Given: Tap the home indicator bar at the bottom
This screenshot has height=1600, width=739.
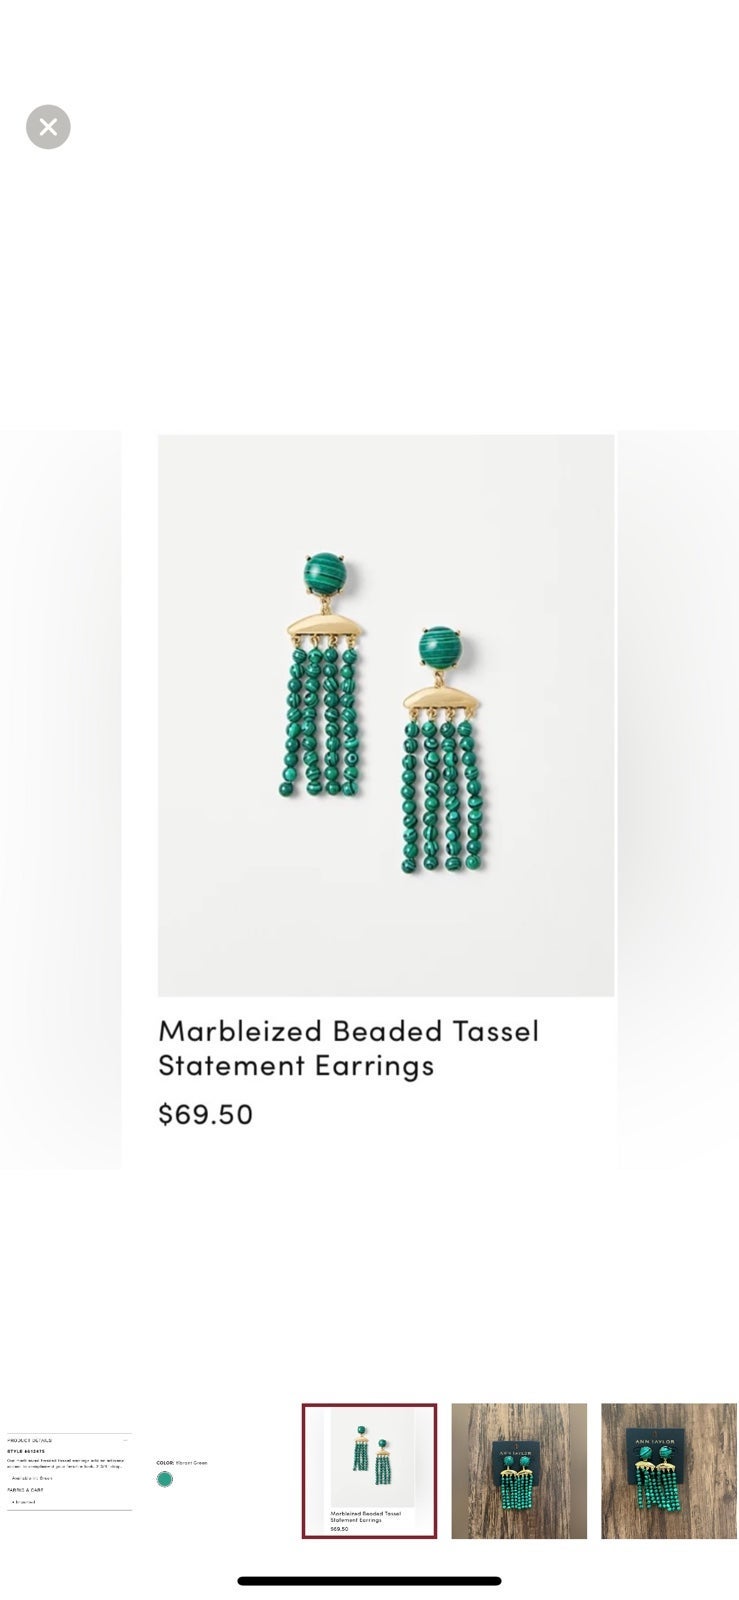Looking at the screenshot, I should (x=369, y=1581).
